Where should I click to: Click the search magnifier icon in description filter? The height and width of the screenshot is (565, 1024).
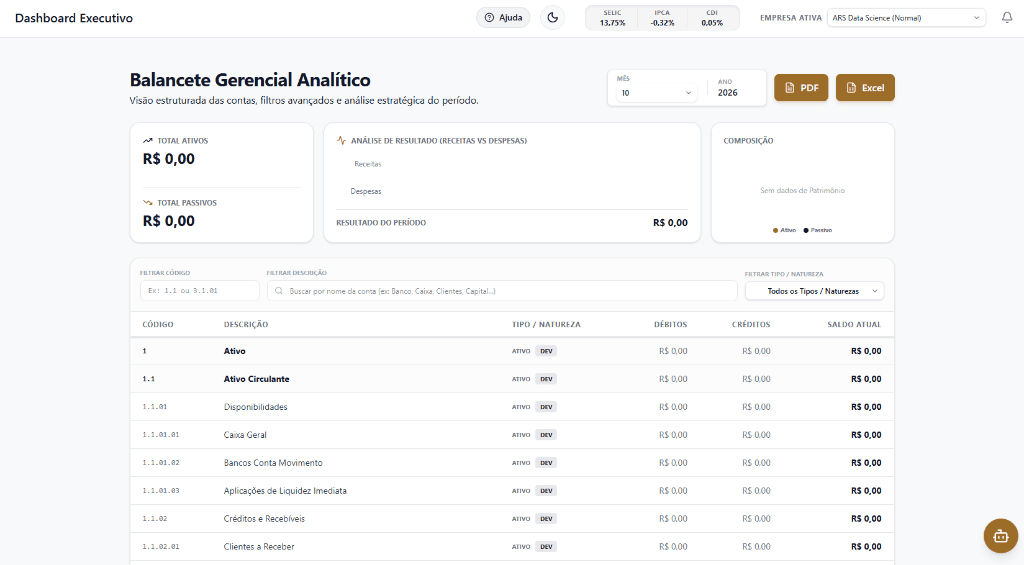(x=279, y=291)
